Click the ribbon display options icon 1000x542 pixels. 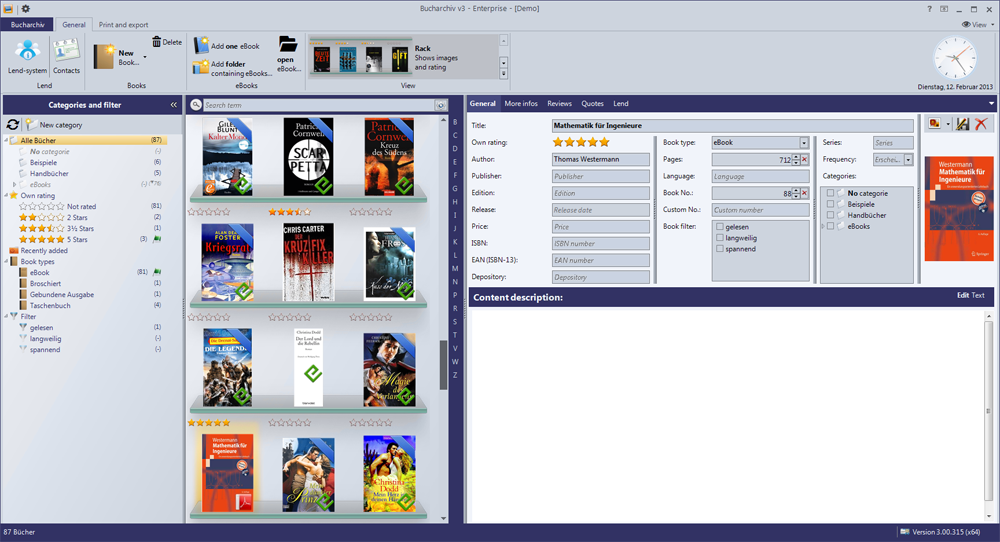click(944, 9)
